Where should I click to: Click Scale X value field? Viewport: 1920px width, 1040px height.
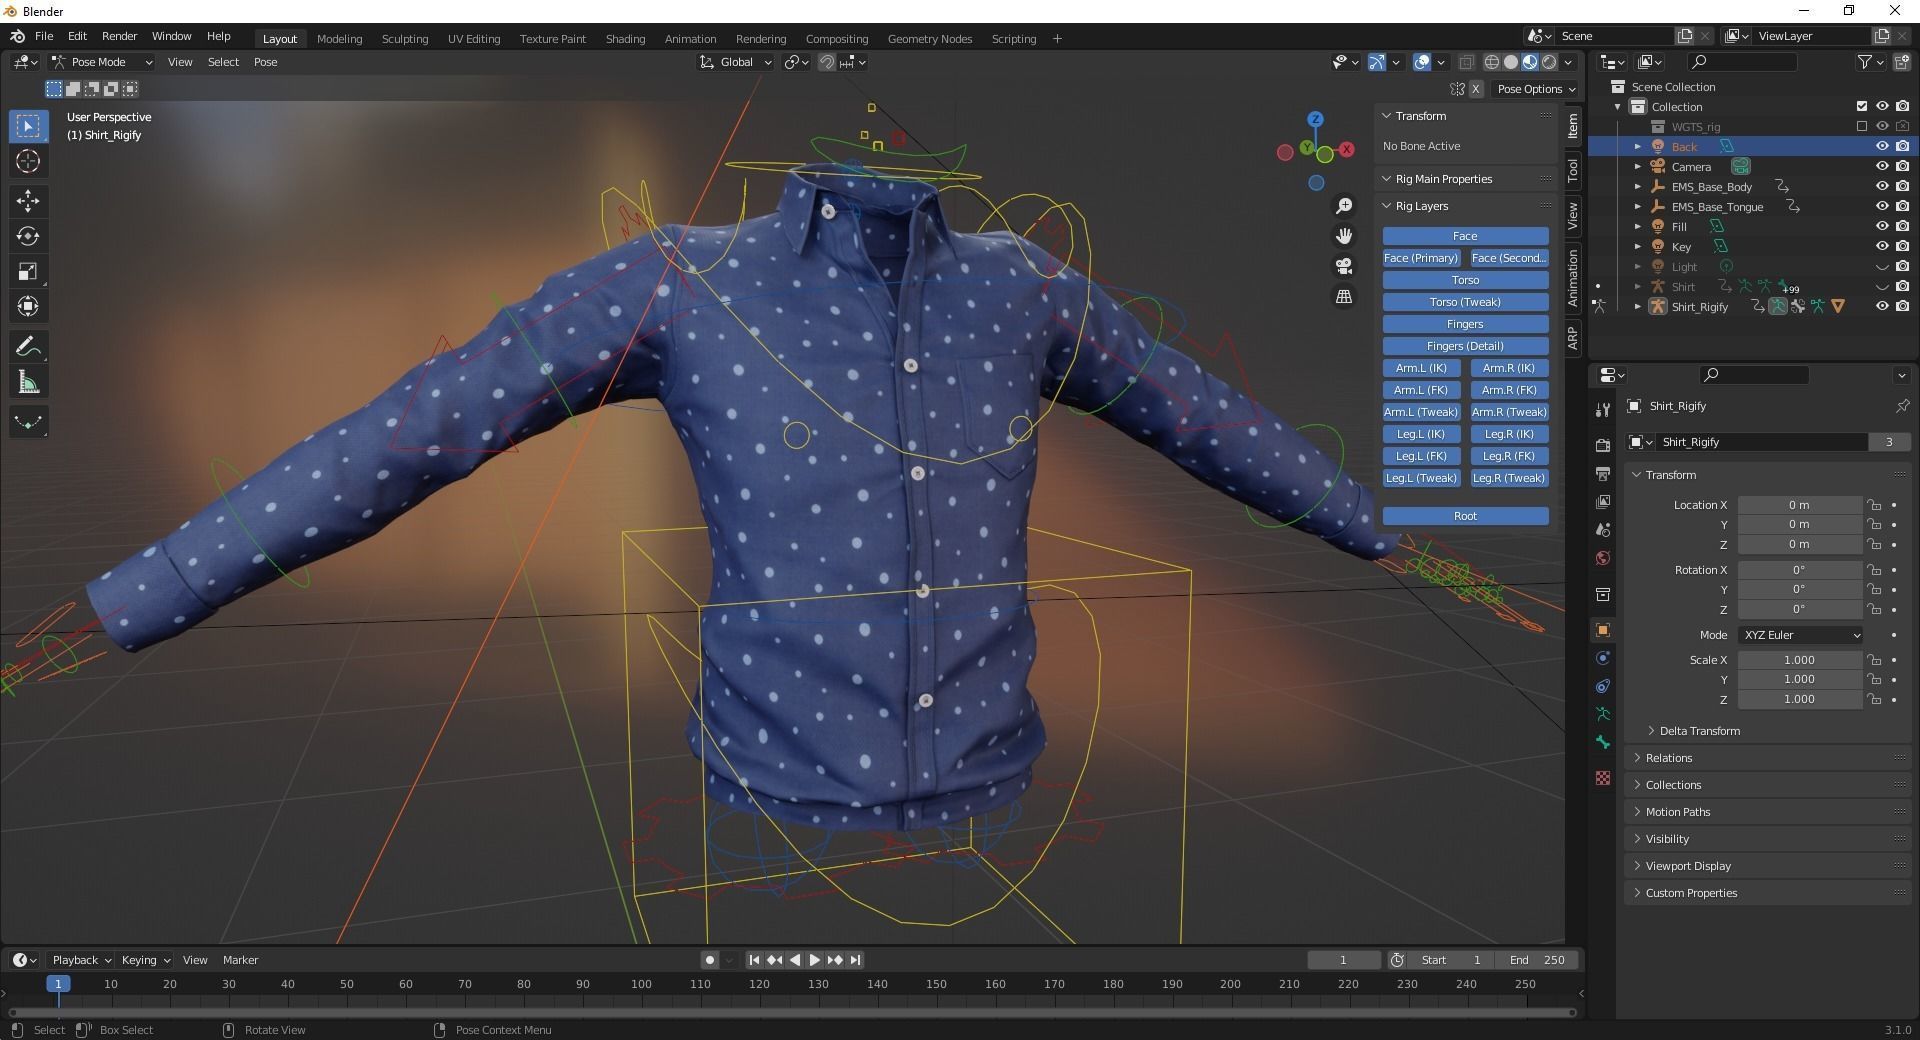point(1799,660)
